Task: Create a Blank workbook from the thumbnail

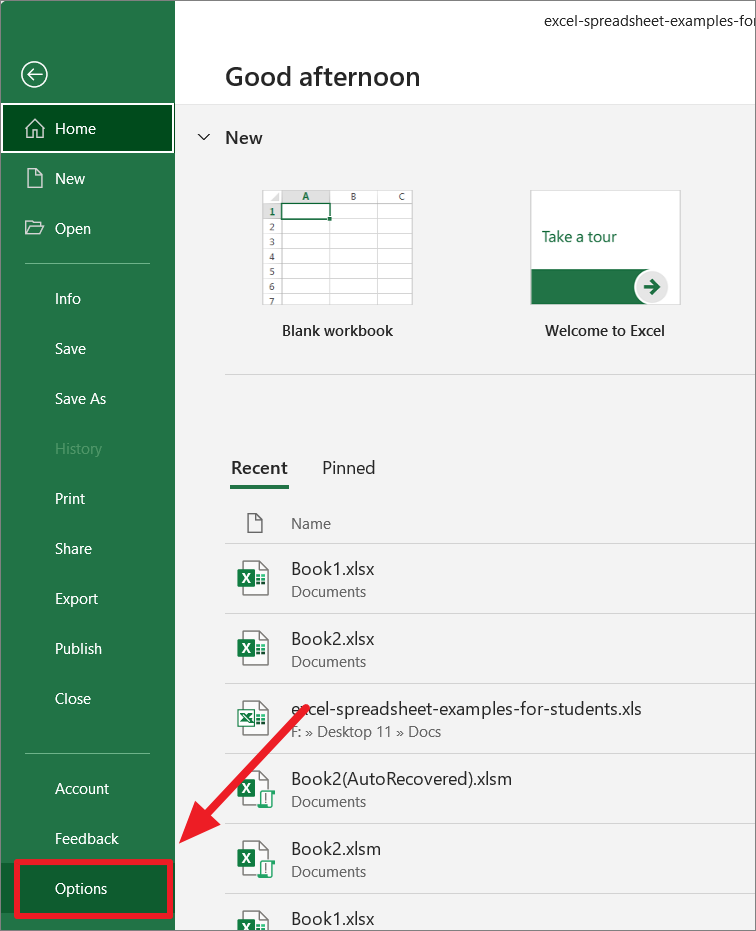Action: click(337, 248)
